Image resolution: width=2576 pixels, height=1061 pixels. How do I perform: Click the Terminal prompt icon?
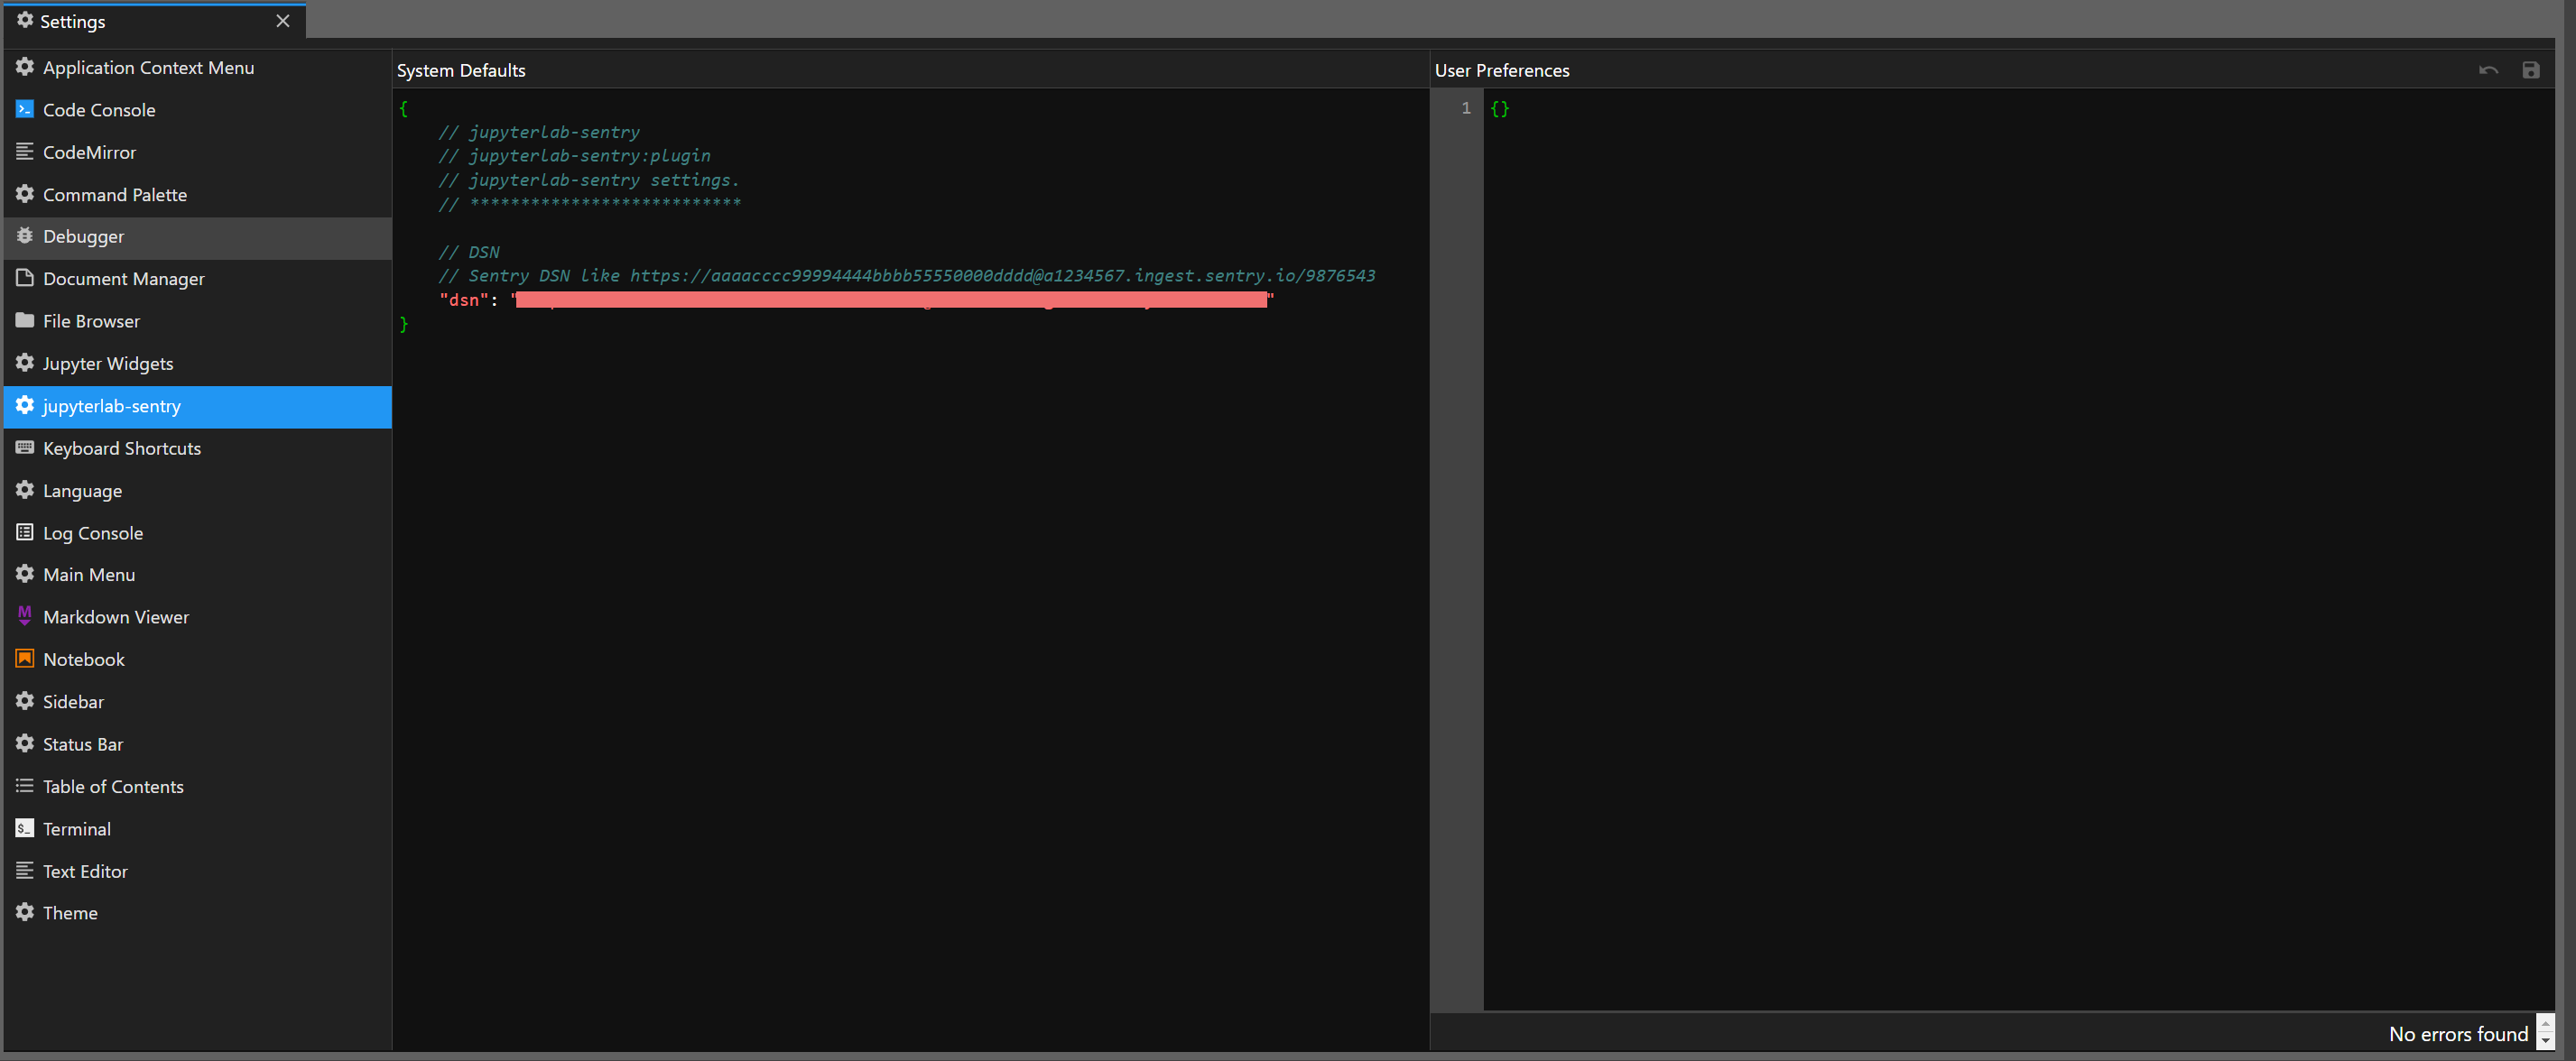[25, 828]
